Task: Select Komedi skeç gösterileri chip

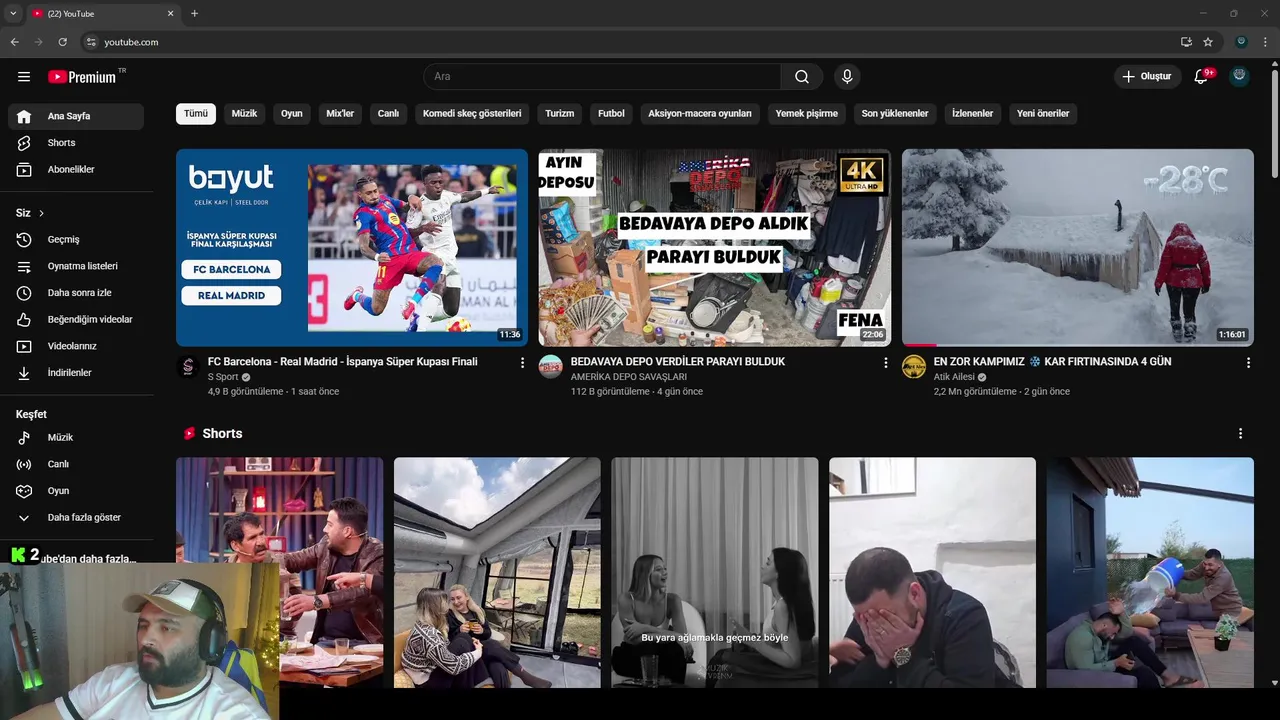Action: [472, 114]
